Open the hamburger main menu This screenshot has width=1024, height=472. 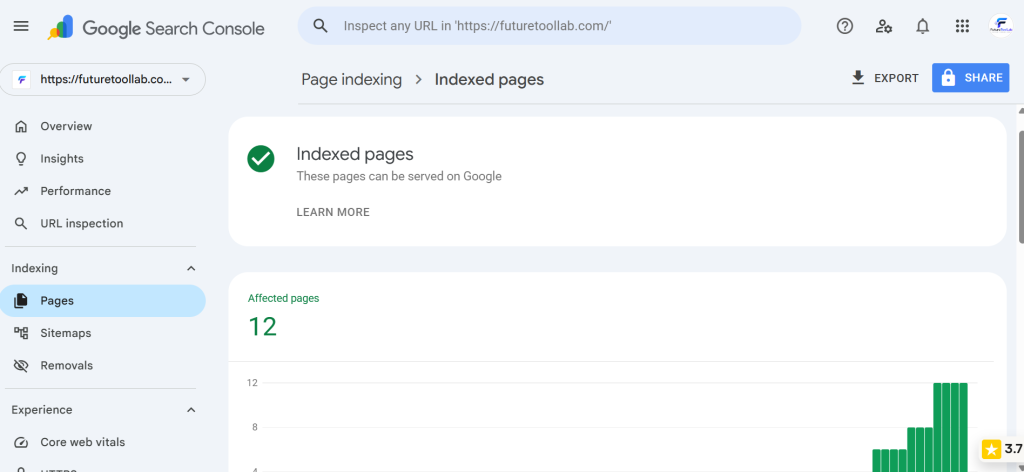tap(21, 26)
